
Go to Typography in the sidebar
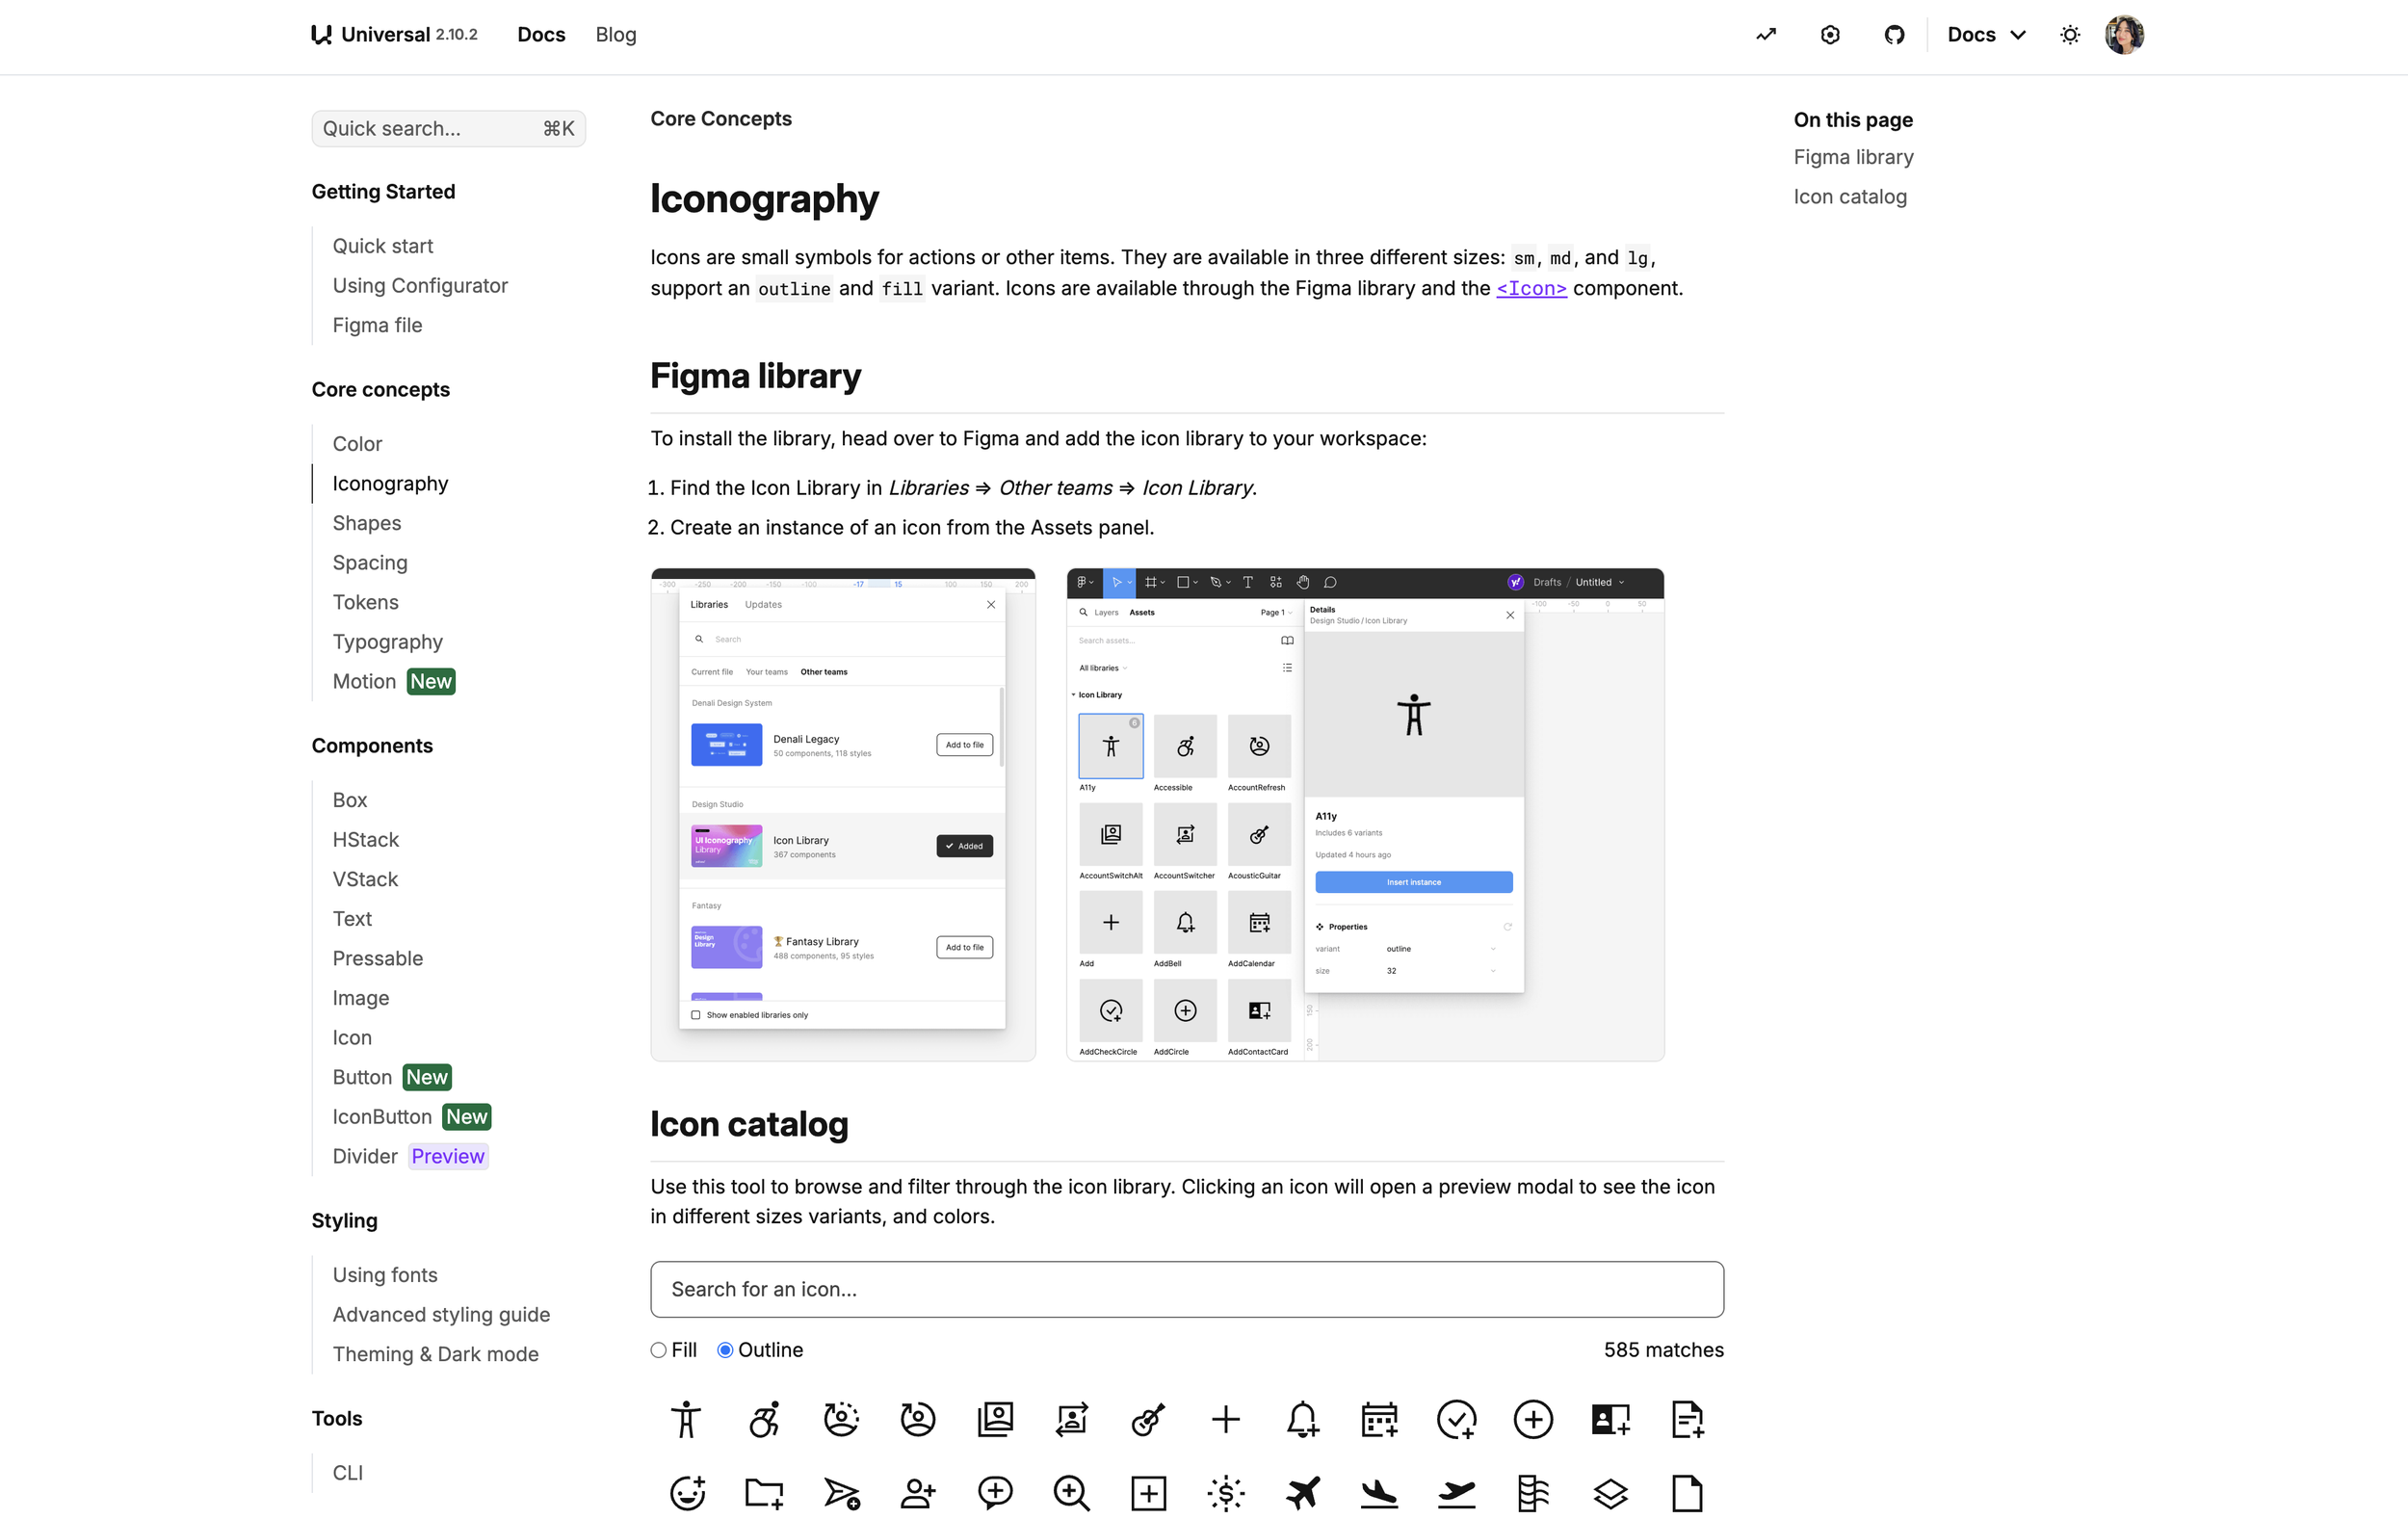coord(387,642)
